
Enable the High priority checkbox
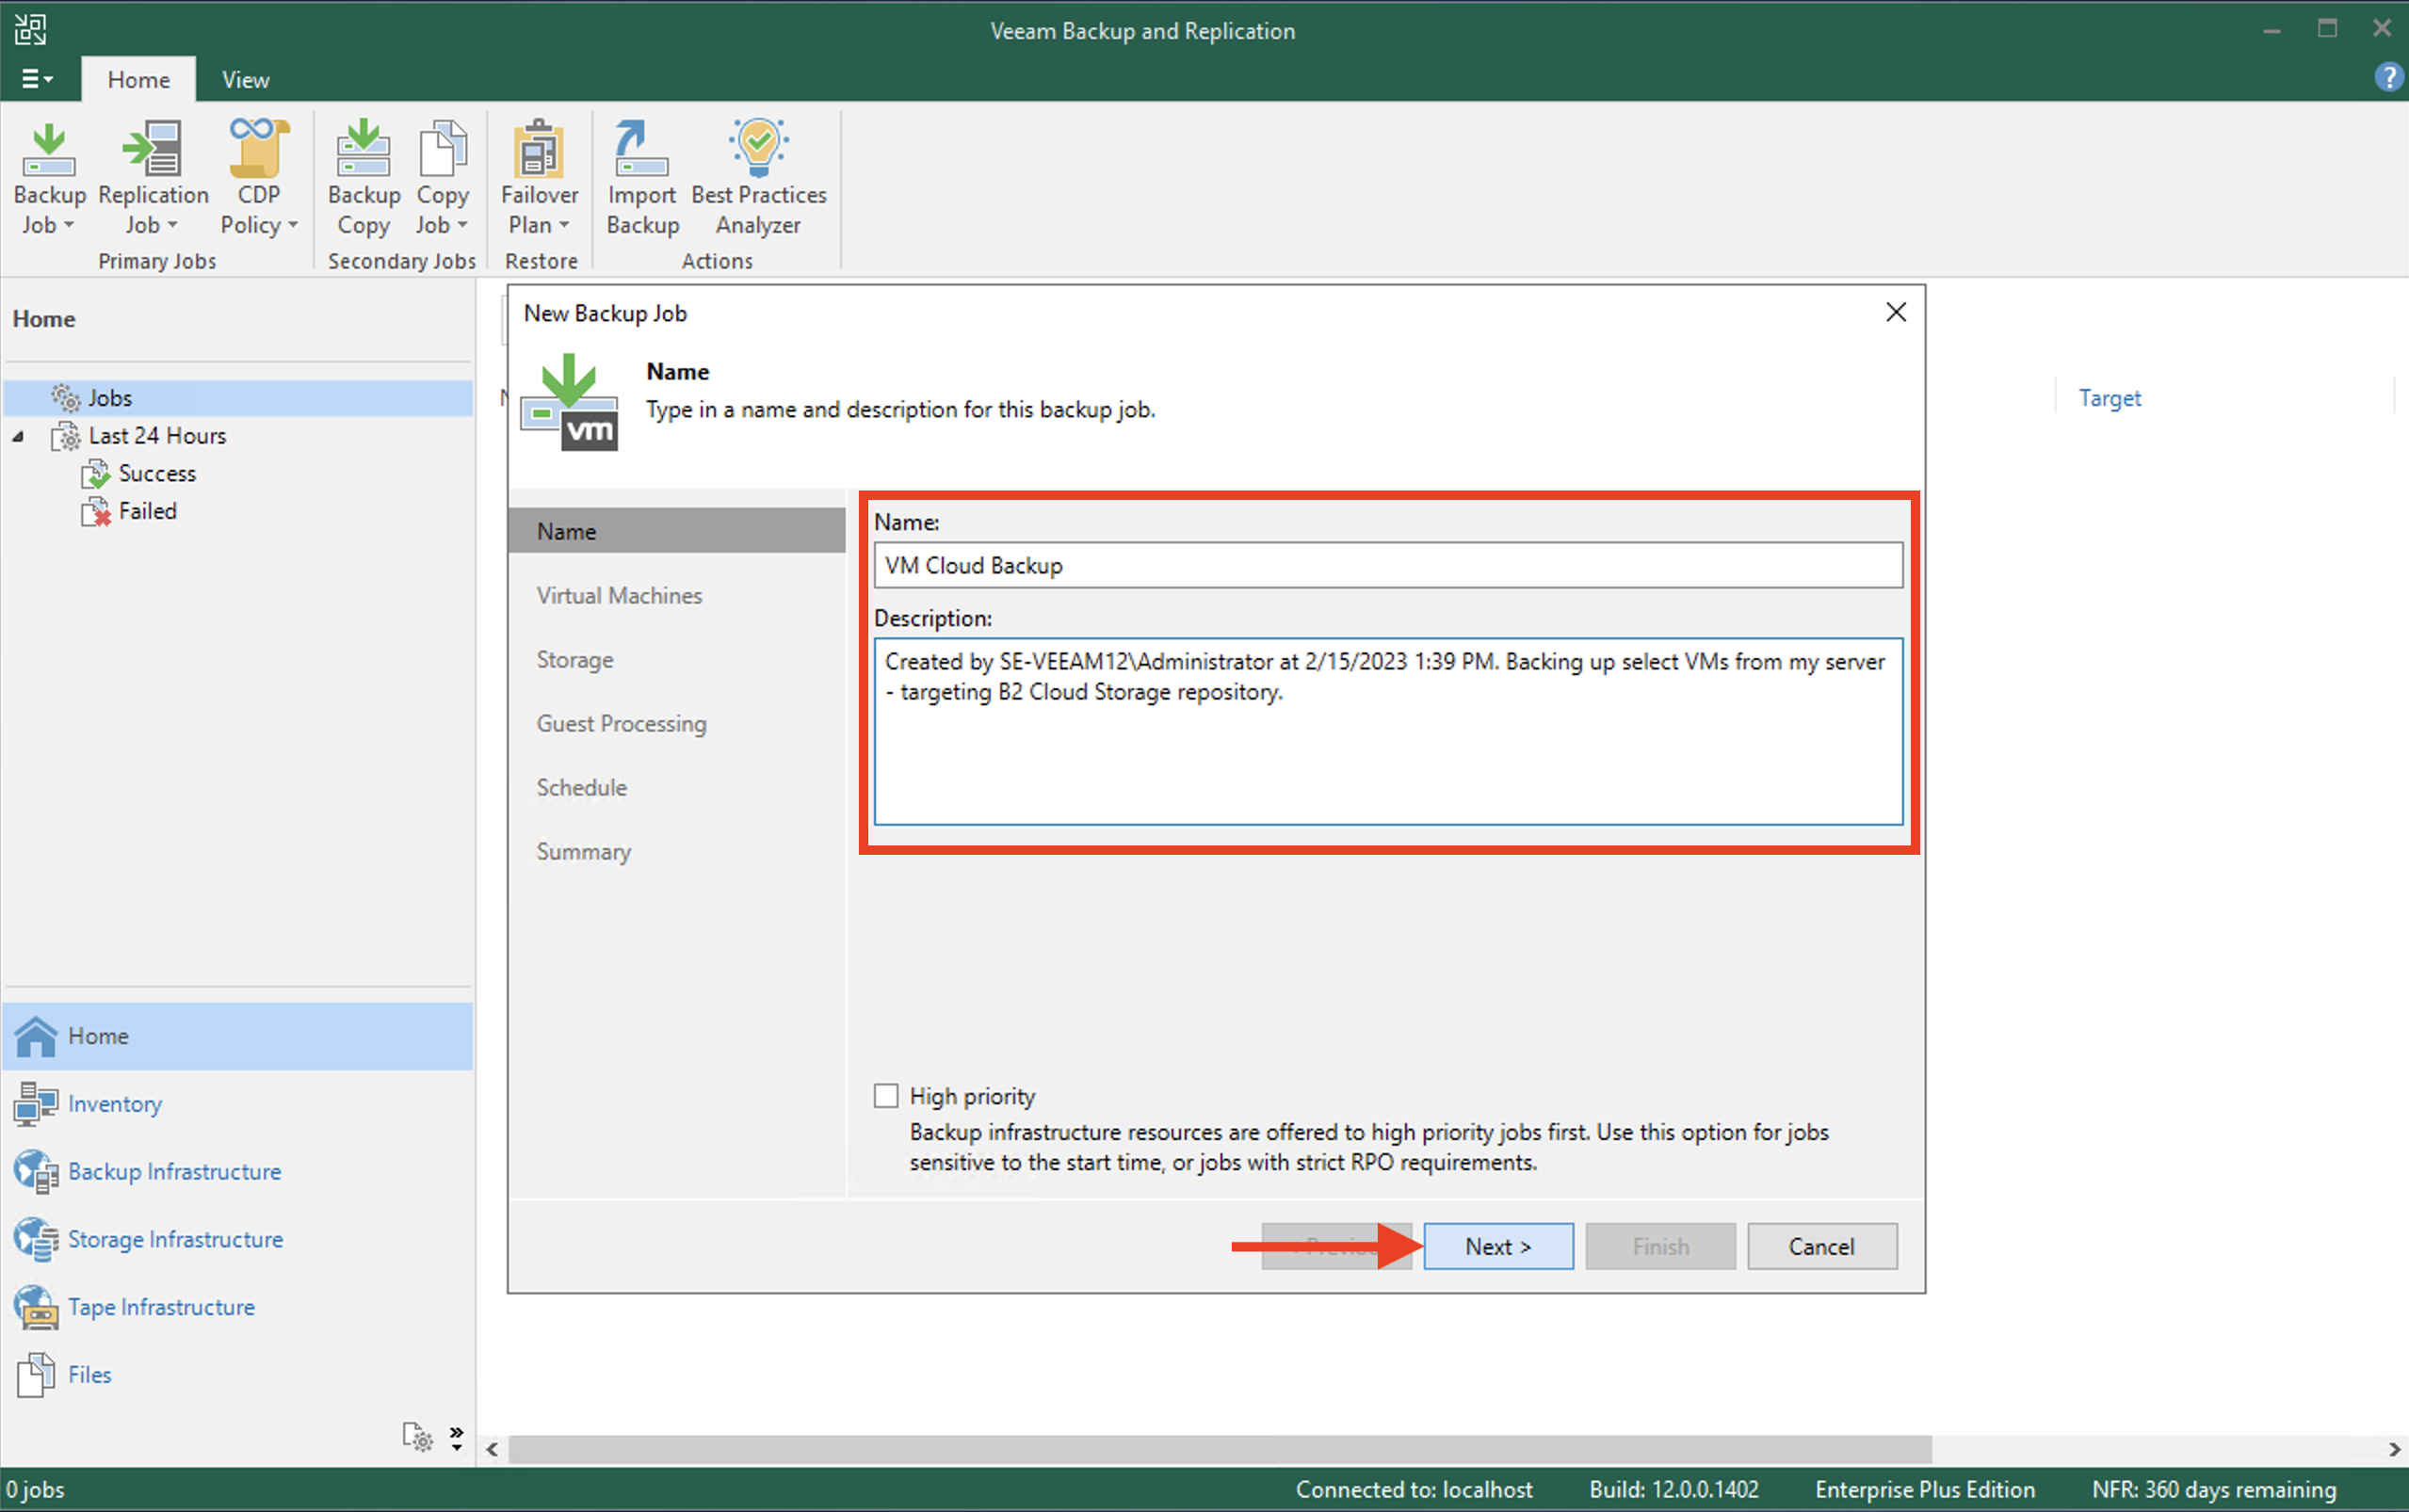pyautogui.click(x=886, y=1097)
